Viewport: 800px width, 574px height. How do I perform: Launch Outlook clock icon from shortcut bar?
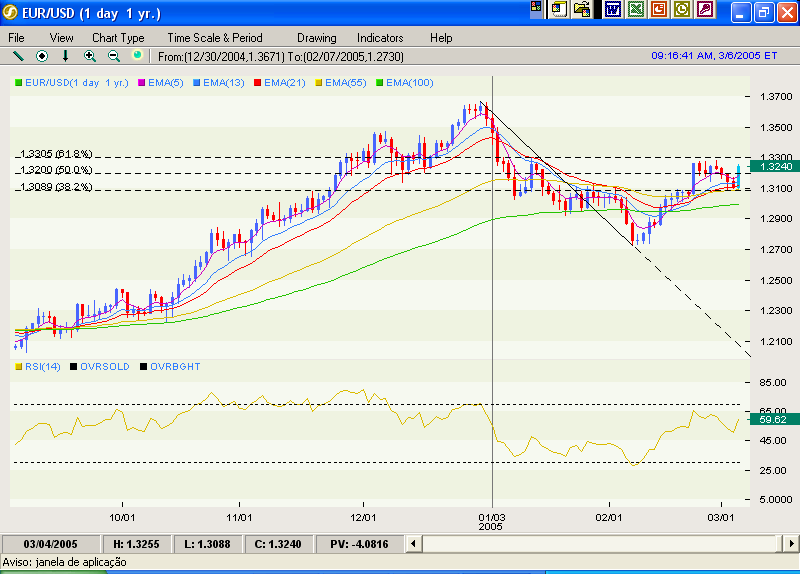[x=682, y=9]
